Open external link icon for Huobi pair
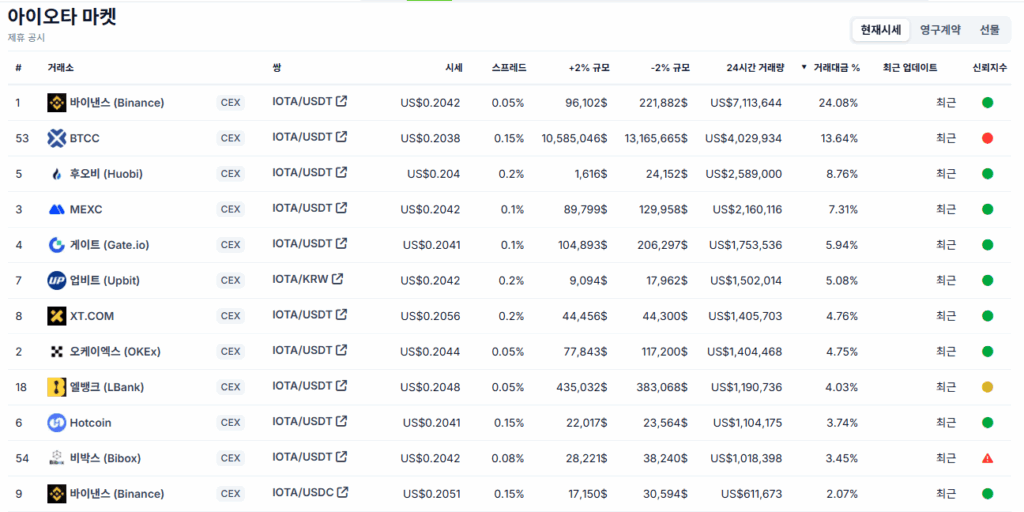 [x=341, y=172]
